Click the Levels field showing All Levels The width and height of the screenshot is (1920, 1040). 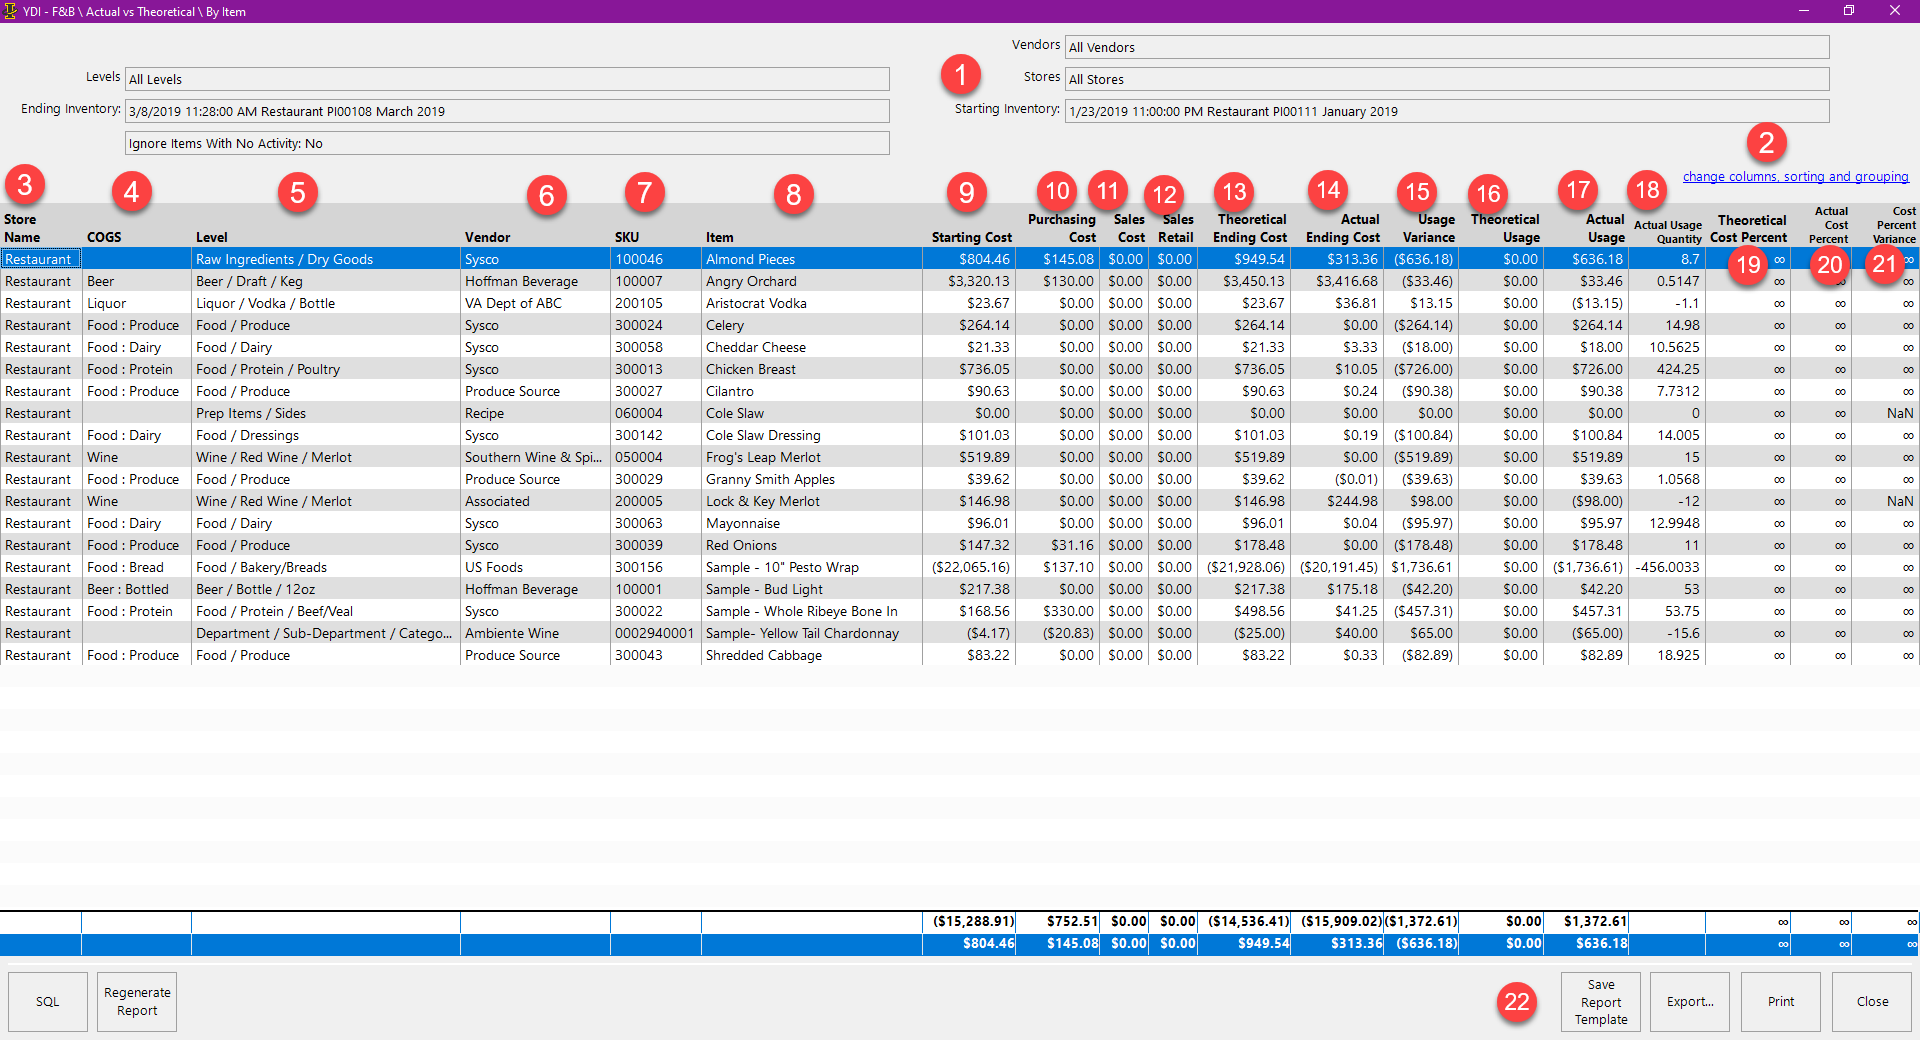coord(507,79)
